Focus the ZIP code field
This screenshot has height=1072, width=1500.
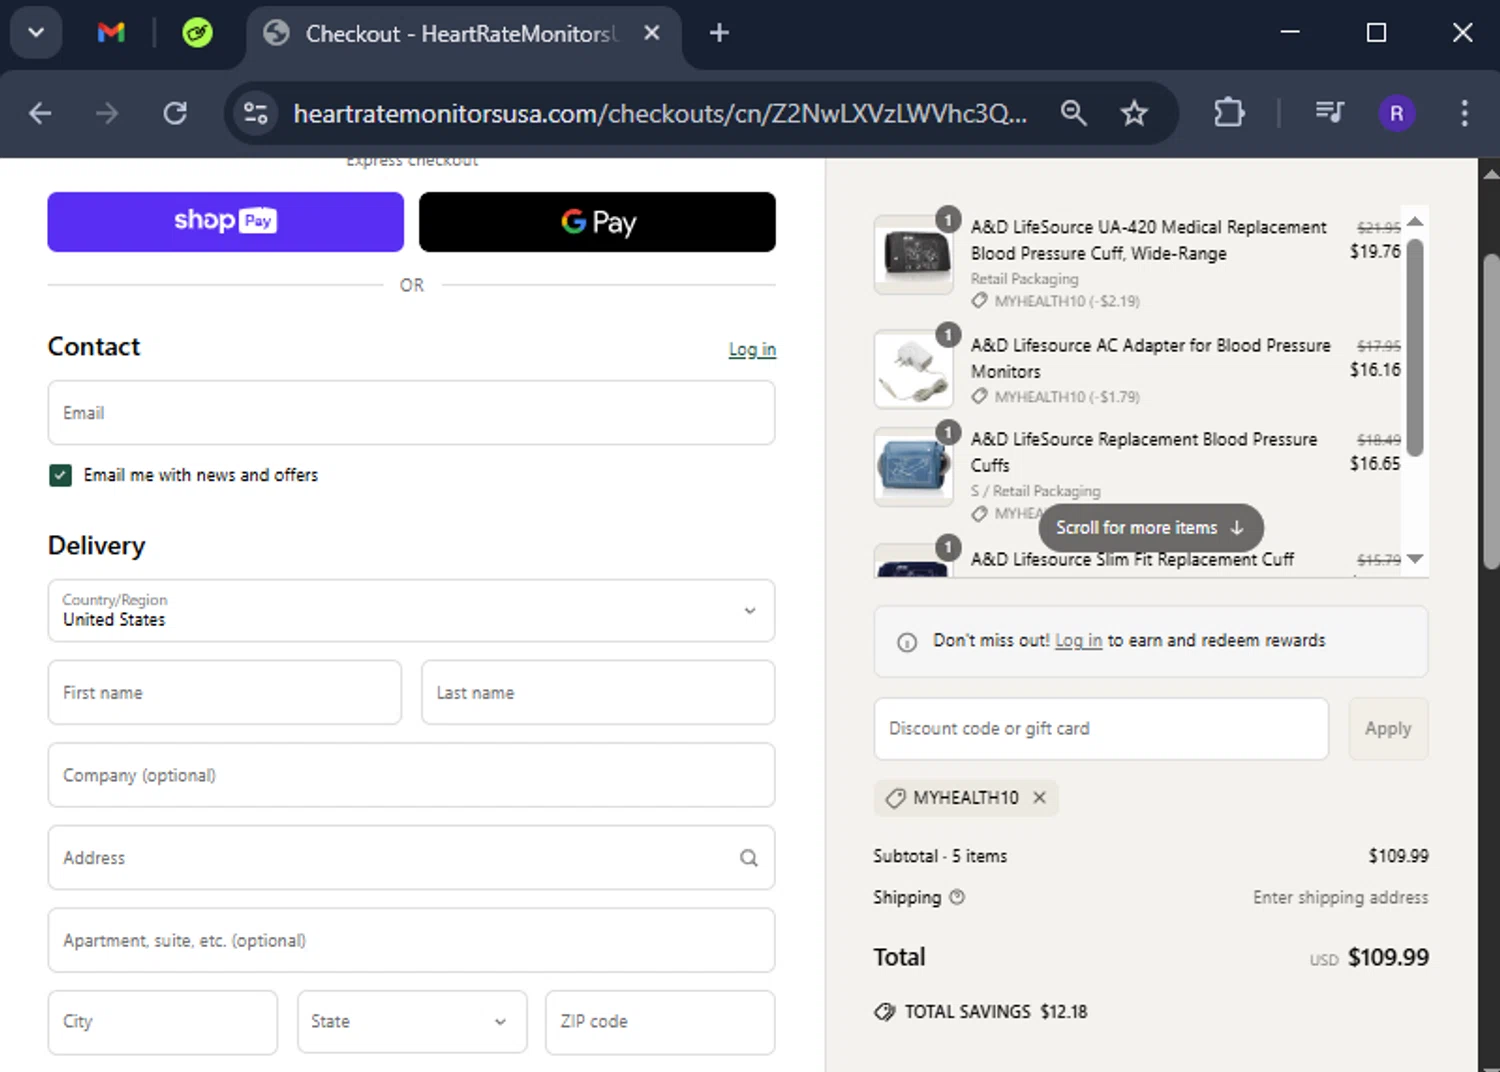pos(660,1022)
